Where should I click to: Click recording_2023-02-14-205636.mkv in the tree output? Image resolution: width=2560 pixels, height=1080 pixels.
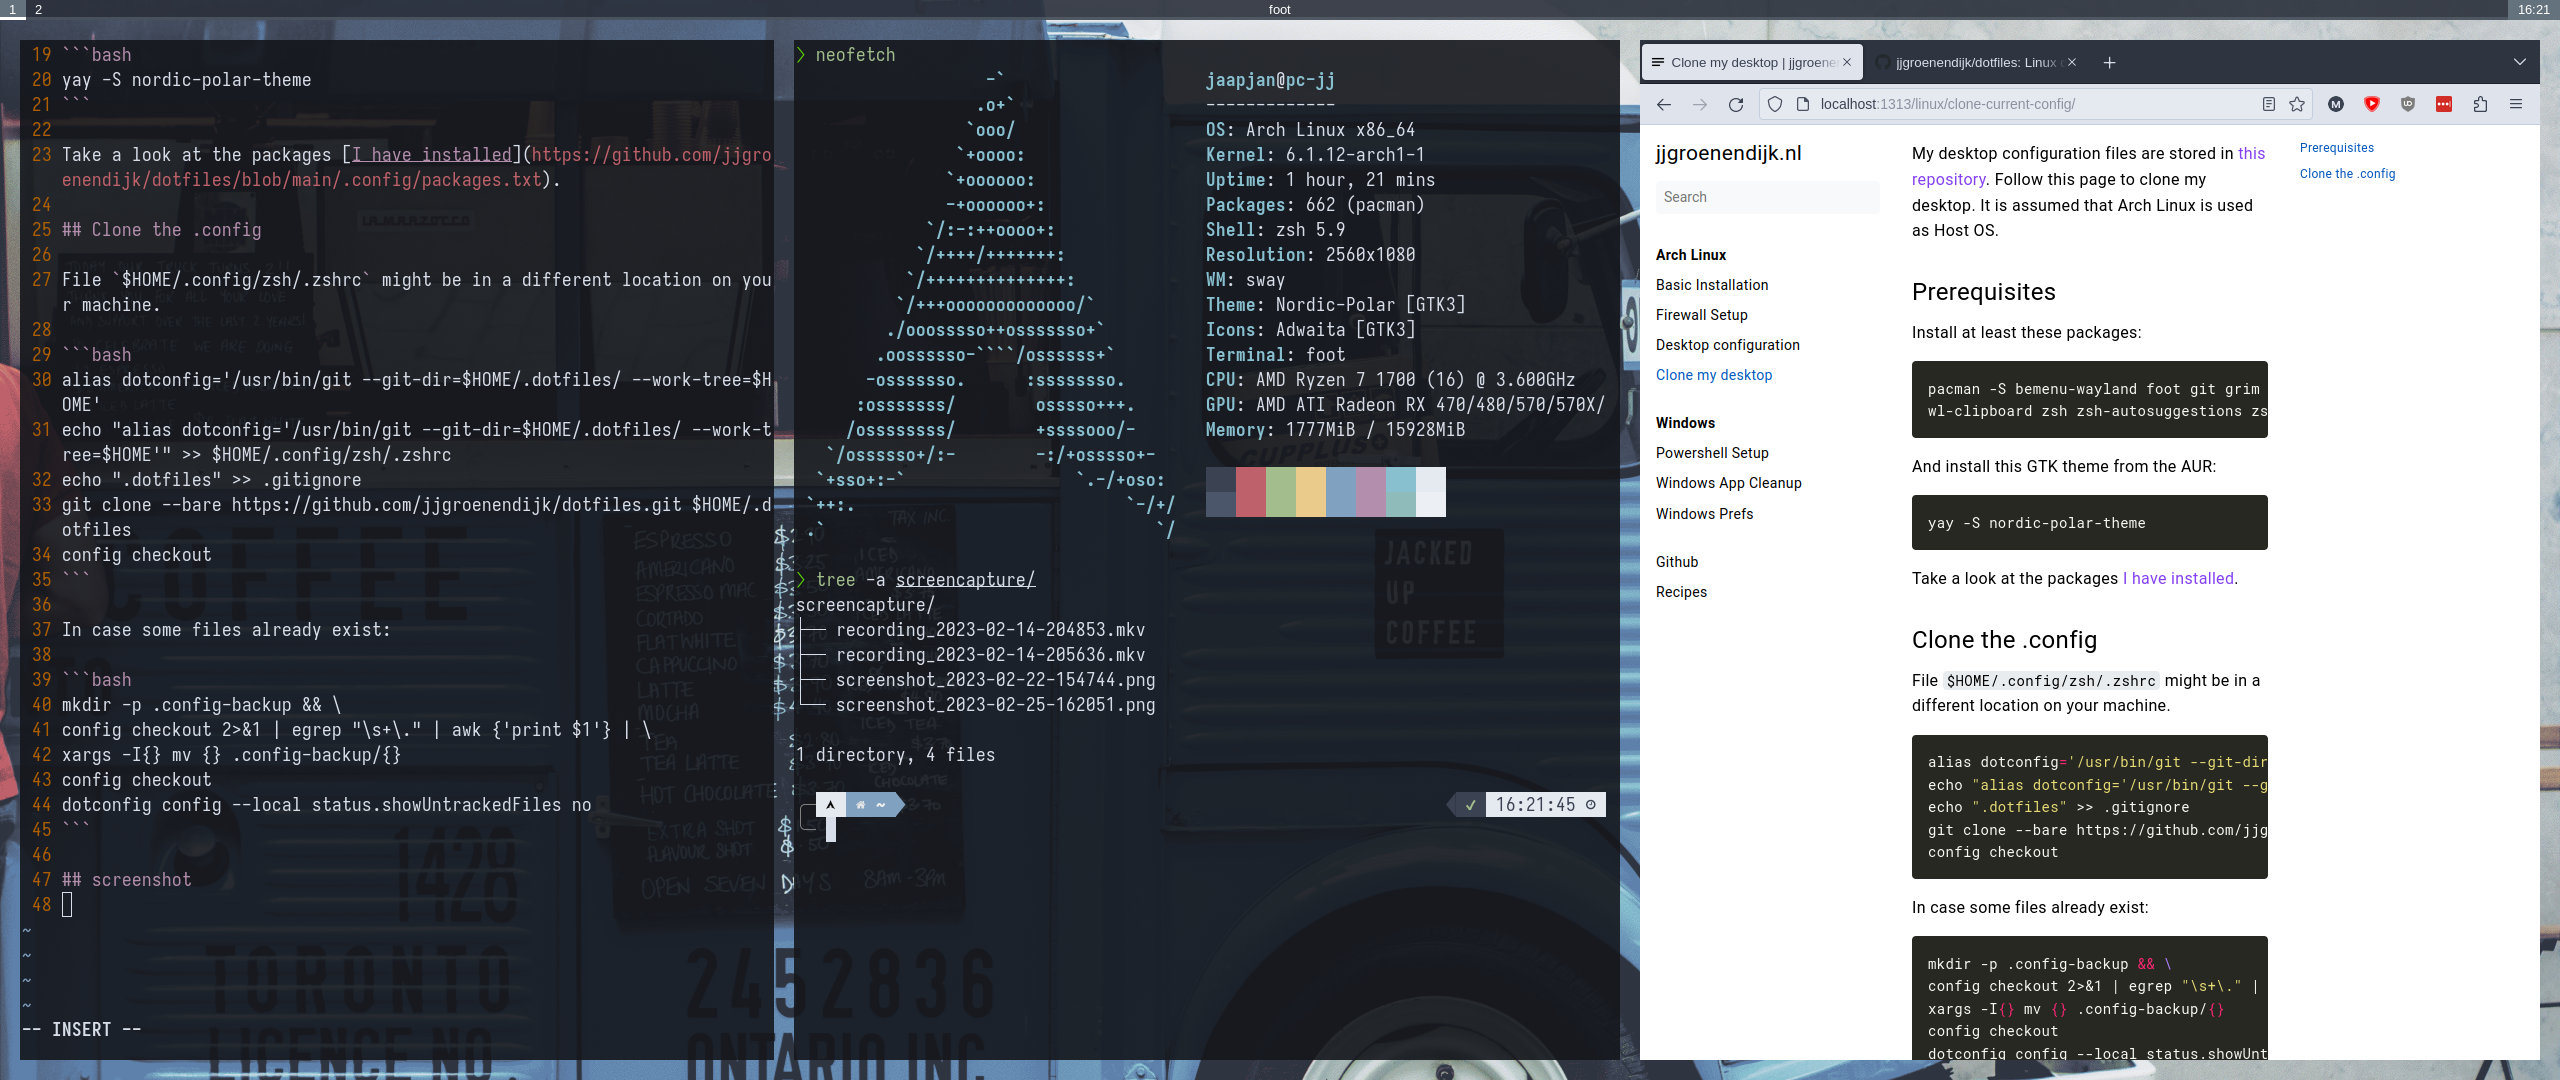click(x=990, y=655)
